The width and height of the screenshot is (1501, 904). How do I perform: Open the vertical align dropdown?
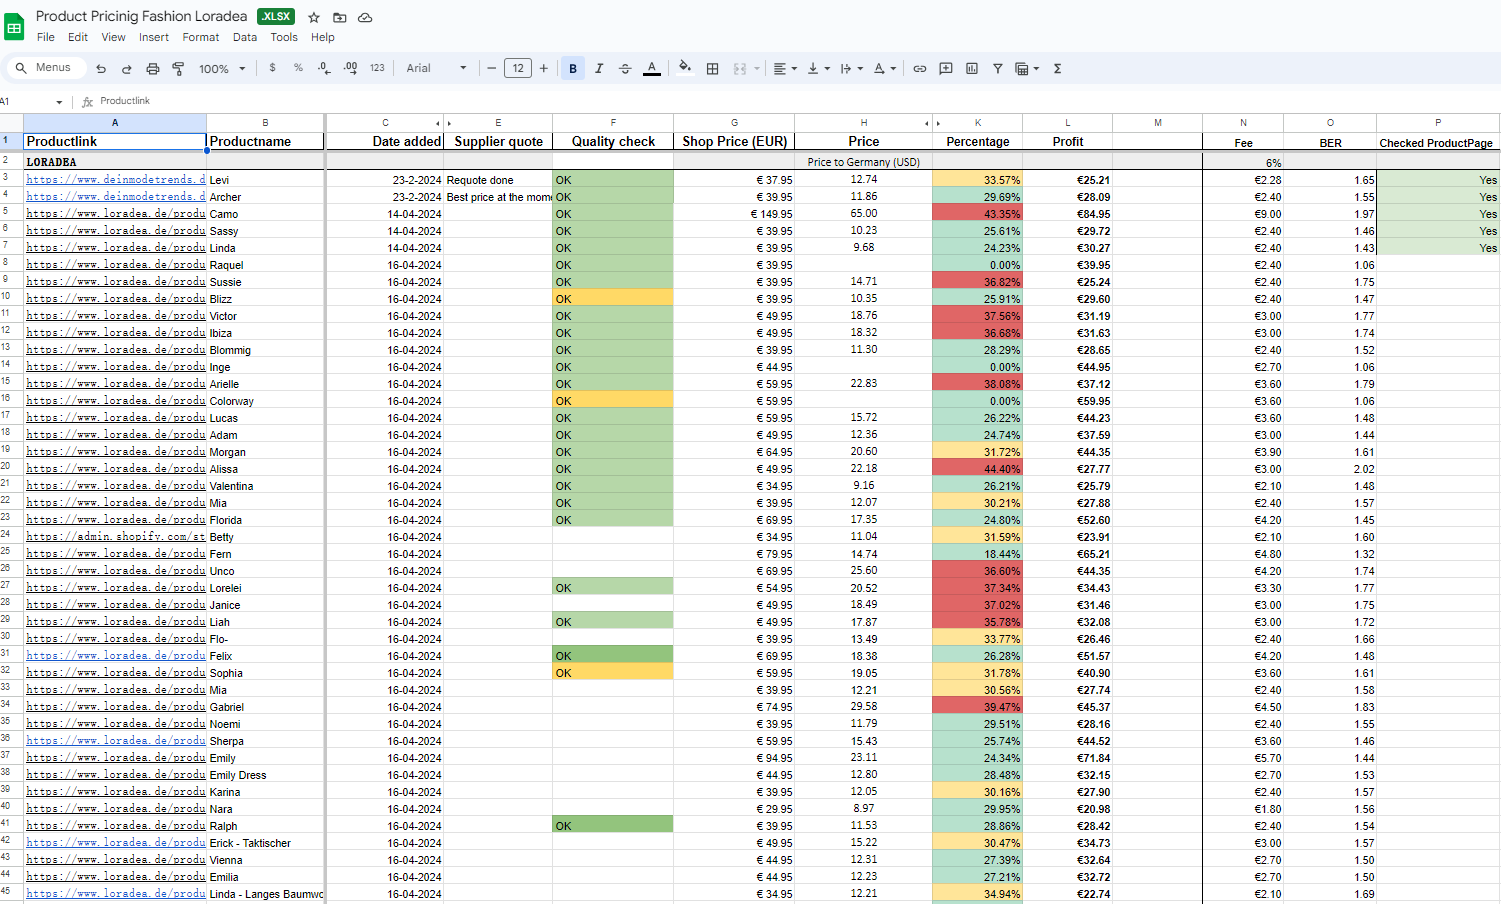tap(819, 68)
